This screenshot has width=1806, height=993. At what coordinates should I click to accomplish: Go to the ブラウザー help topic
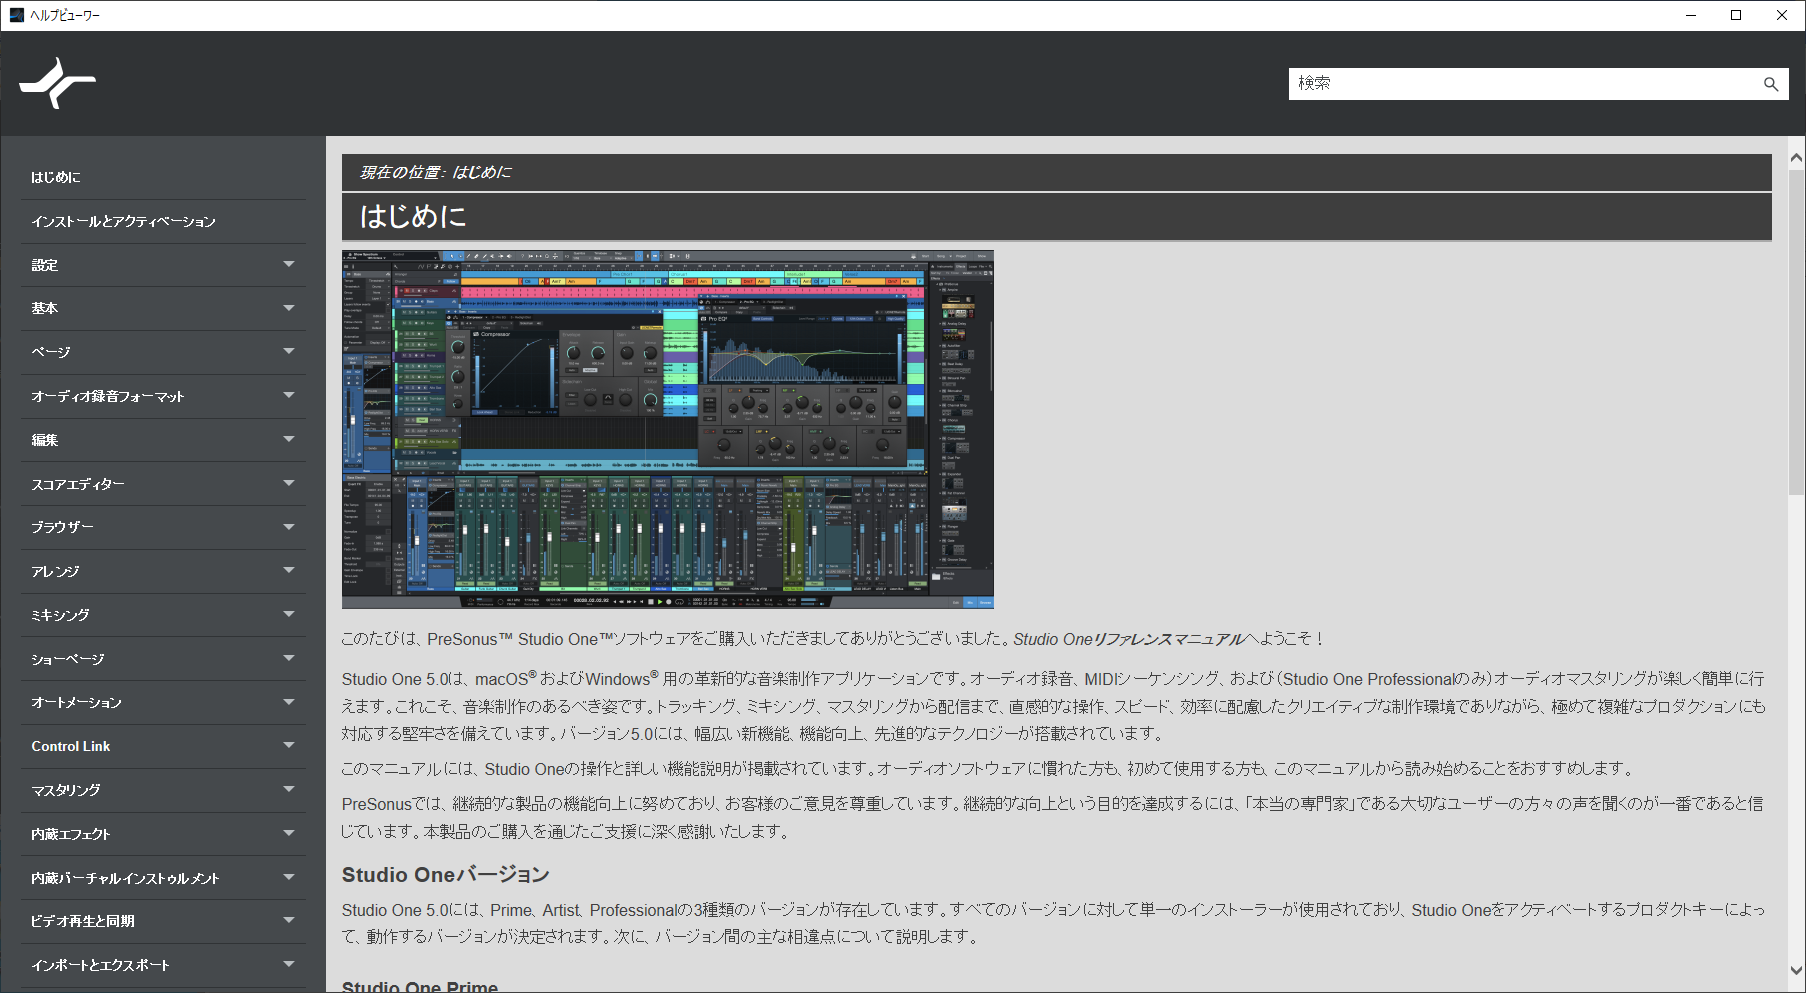tap(62, 527)
